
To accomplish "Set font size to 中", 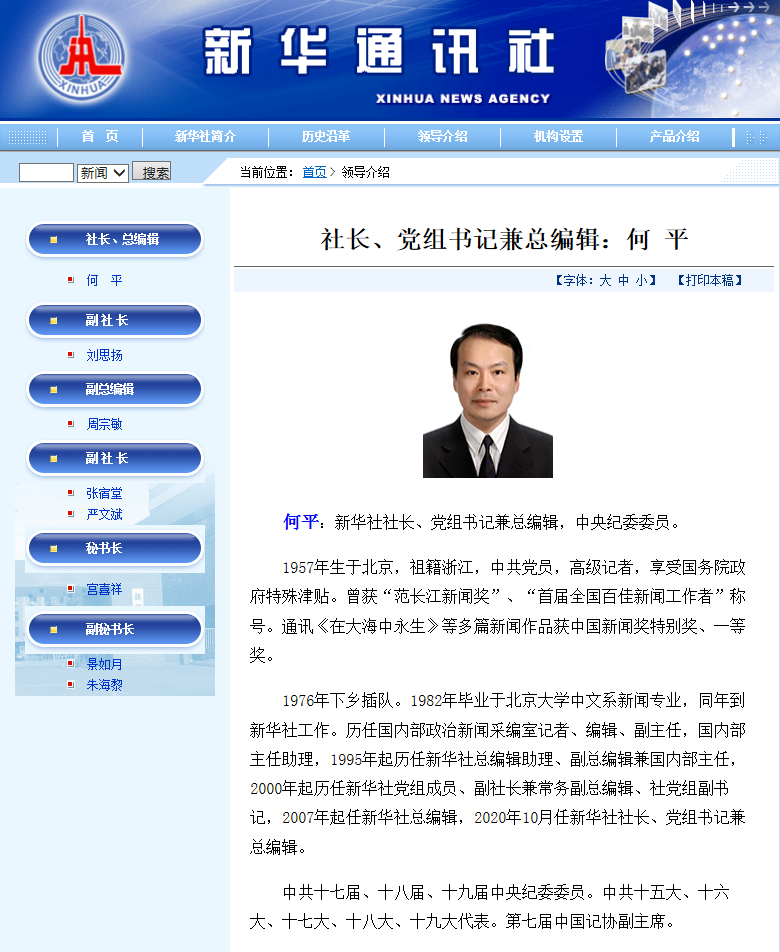I will 623,280.
